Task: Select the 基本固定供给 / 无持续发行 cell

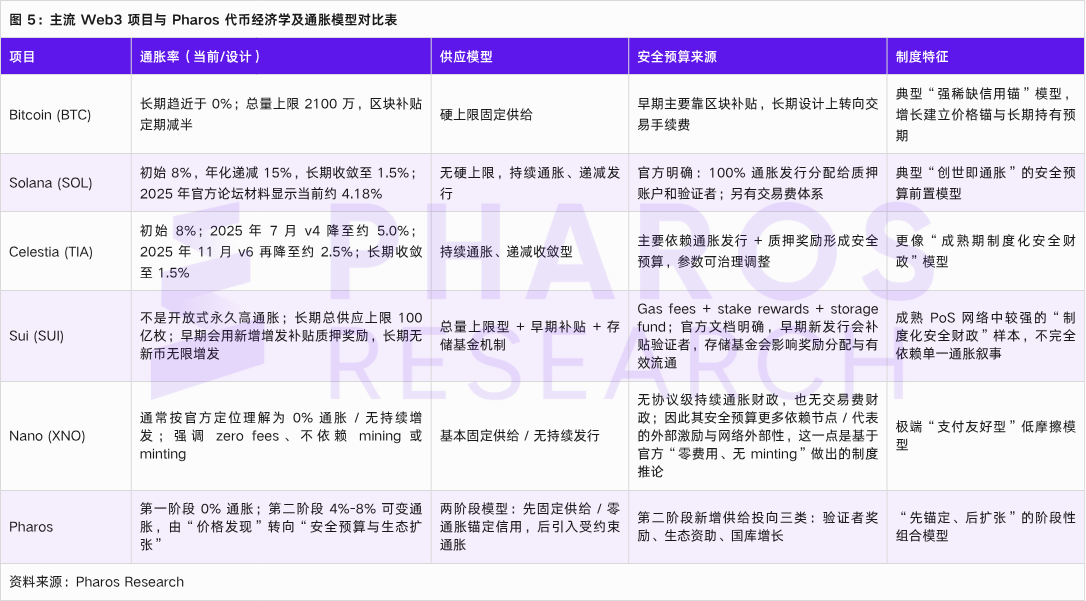Action: tap(520, 436)
